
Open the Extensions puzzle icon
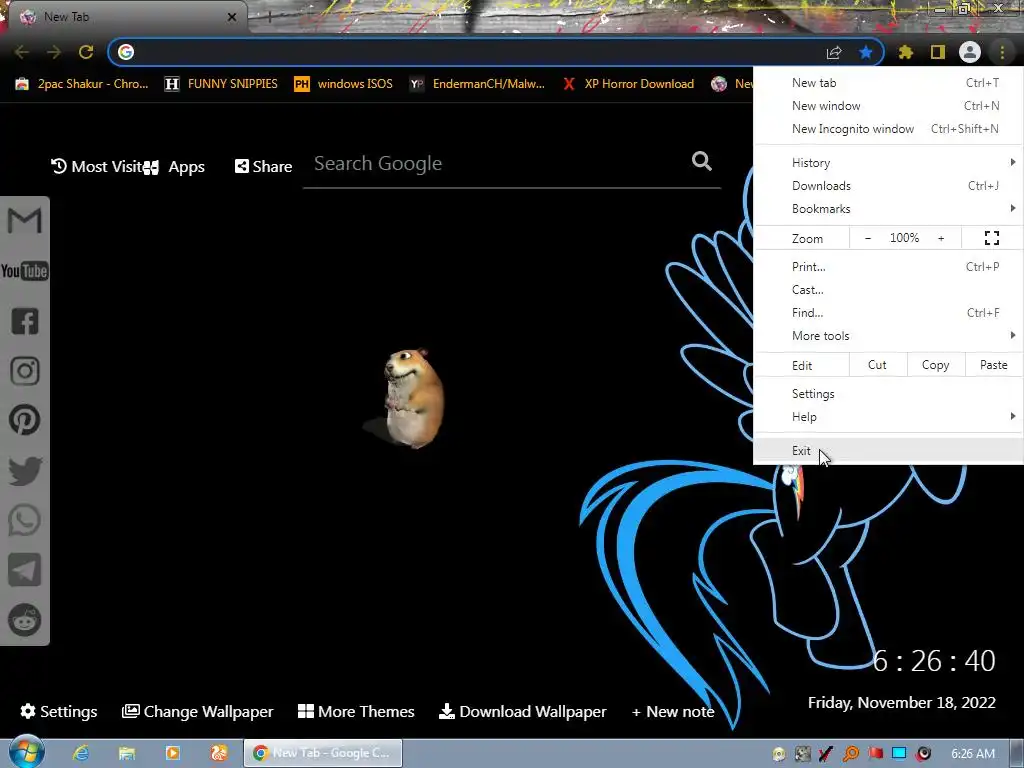(x=905, y=52)
